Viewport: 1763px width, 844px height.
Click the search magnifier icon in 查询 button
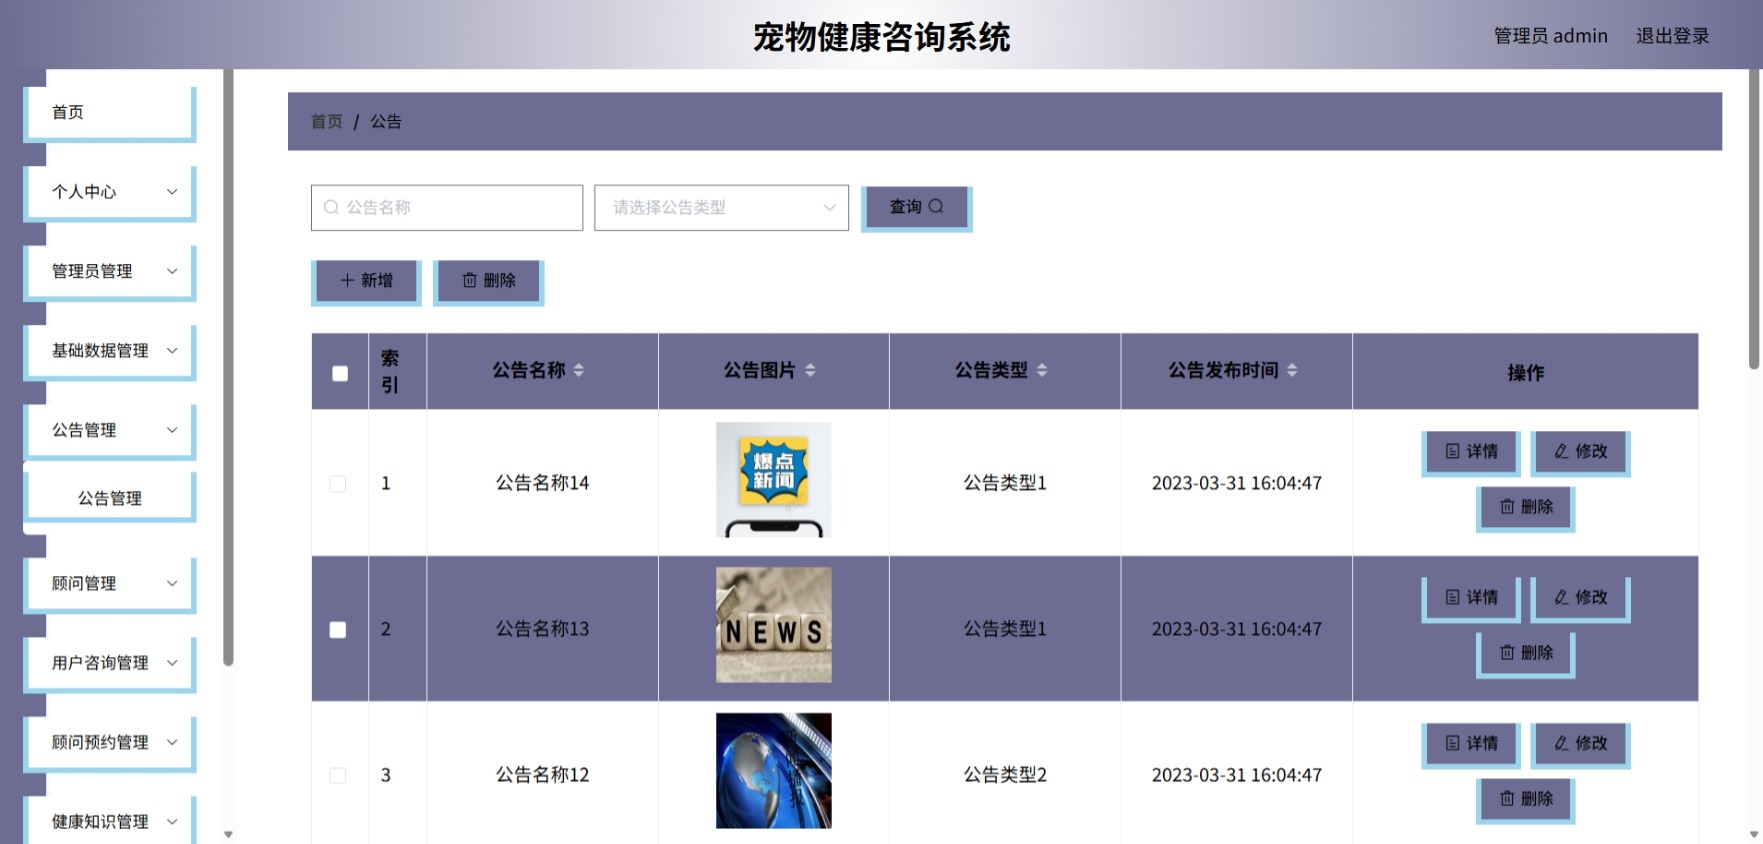pyautogui.click(x=936, y=206)
